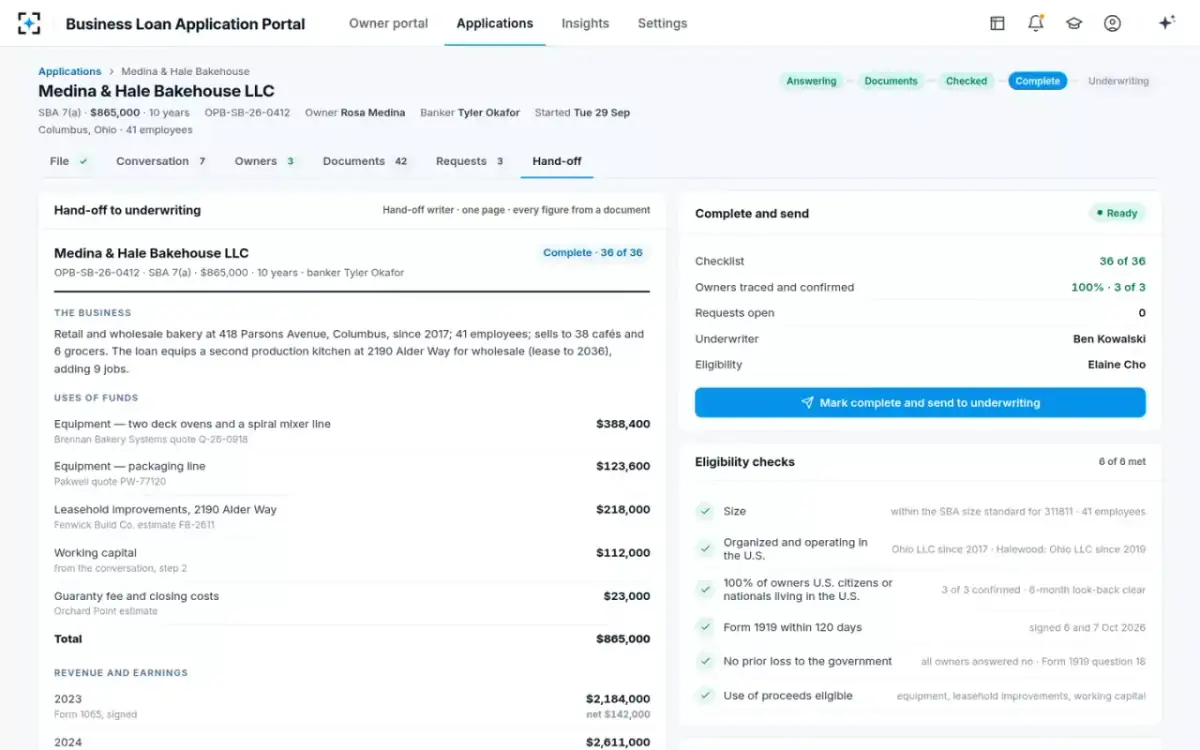
Task: Open the notifications bell
Action: click(1036, 23)
